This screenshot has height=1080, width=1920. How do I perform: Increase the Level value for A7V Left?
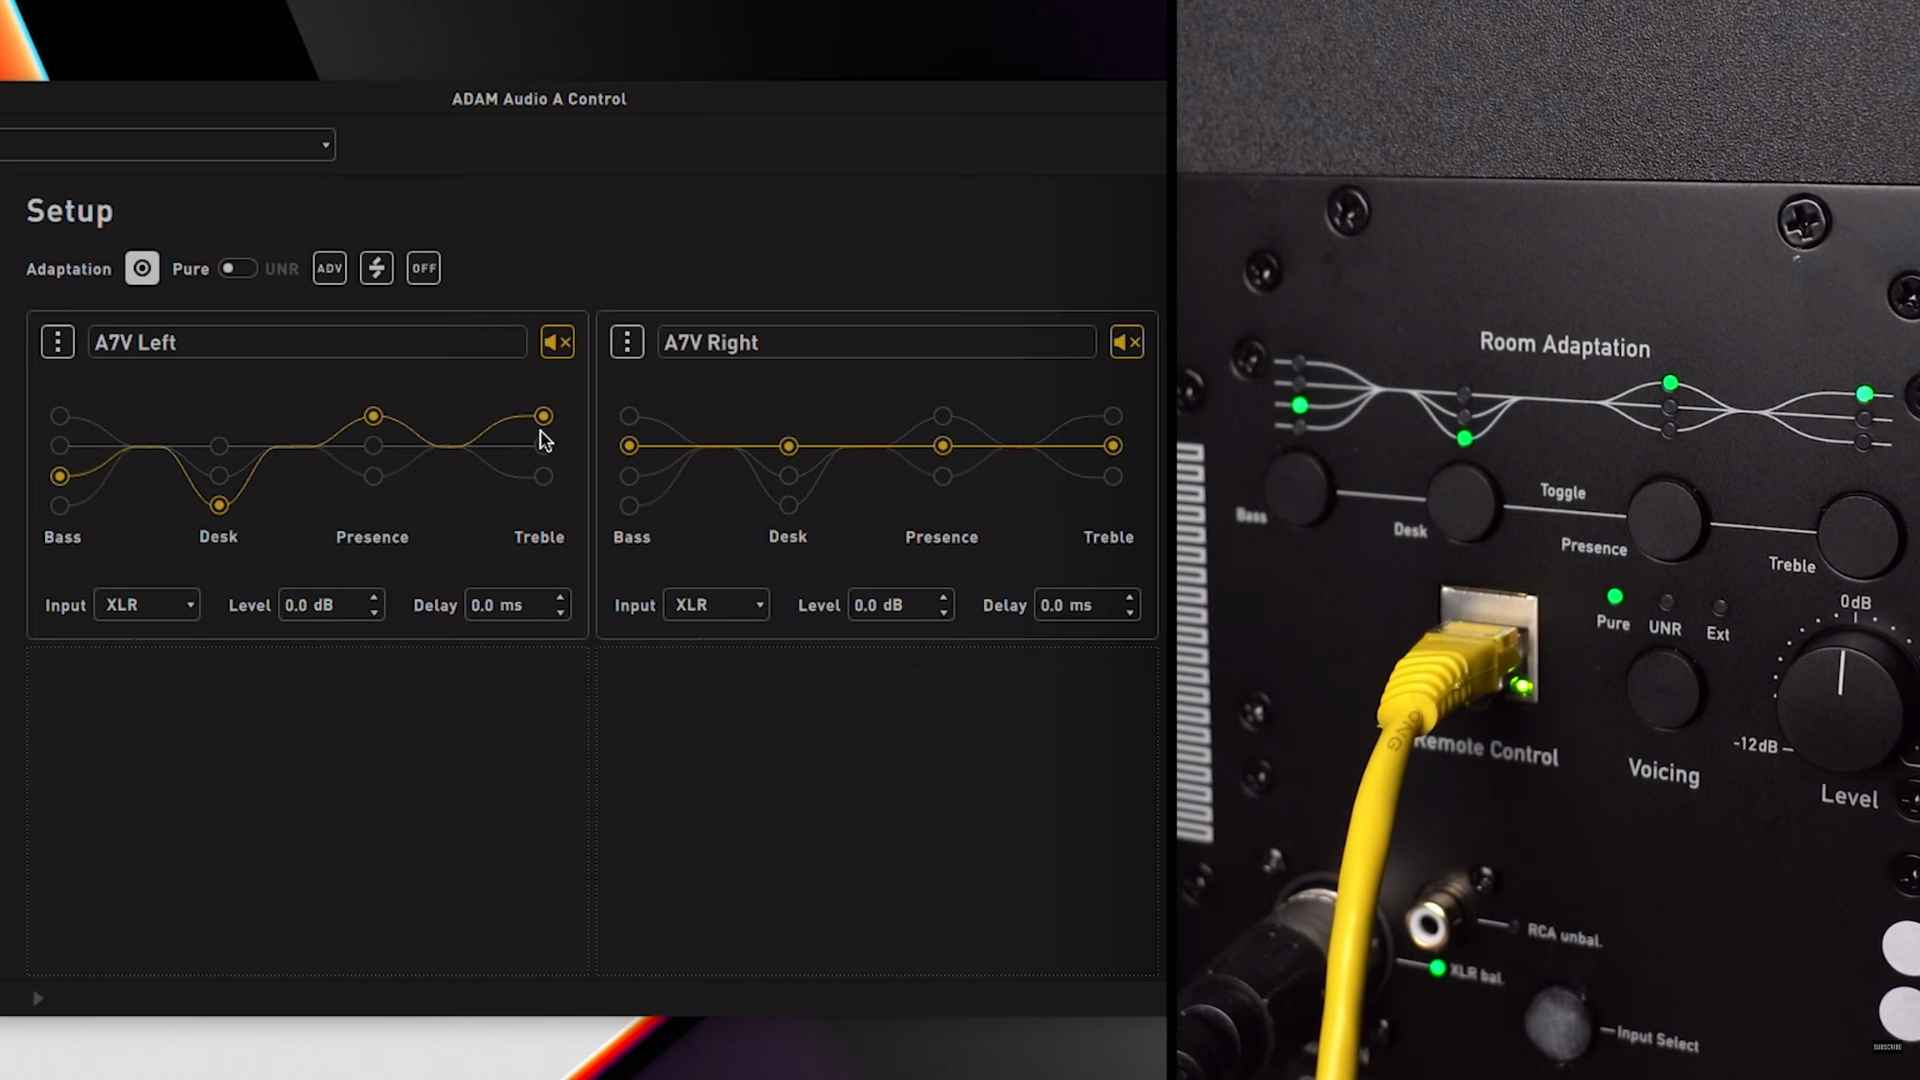pyautogui.click(x=374, y=598)
